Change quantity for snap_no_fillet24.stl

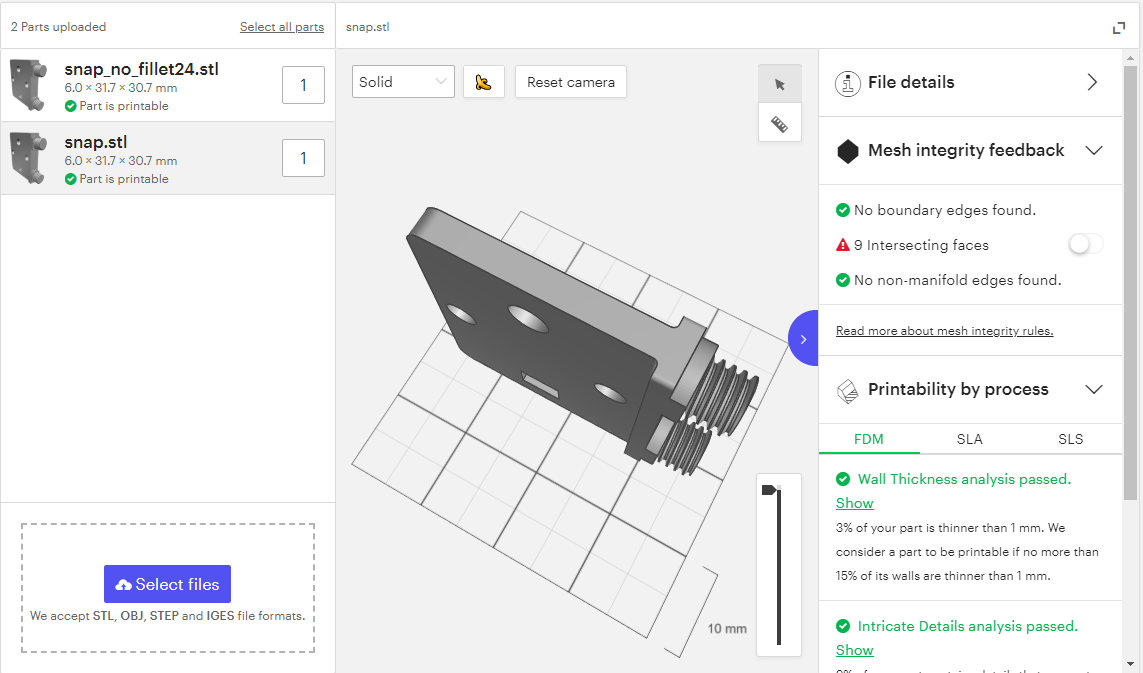303,85
